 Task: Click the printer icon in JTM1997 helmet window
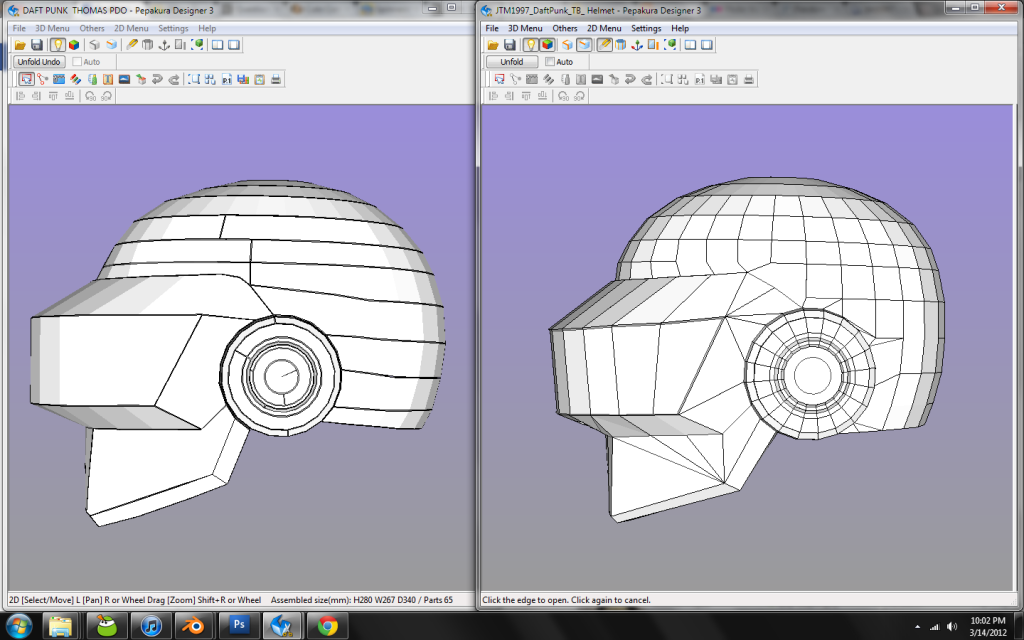[748, 79]
